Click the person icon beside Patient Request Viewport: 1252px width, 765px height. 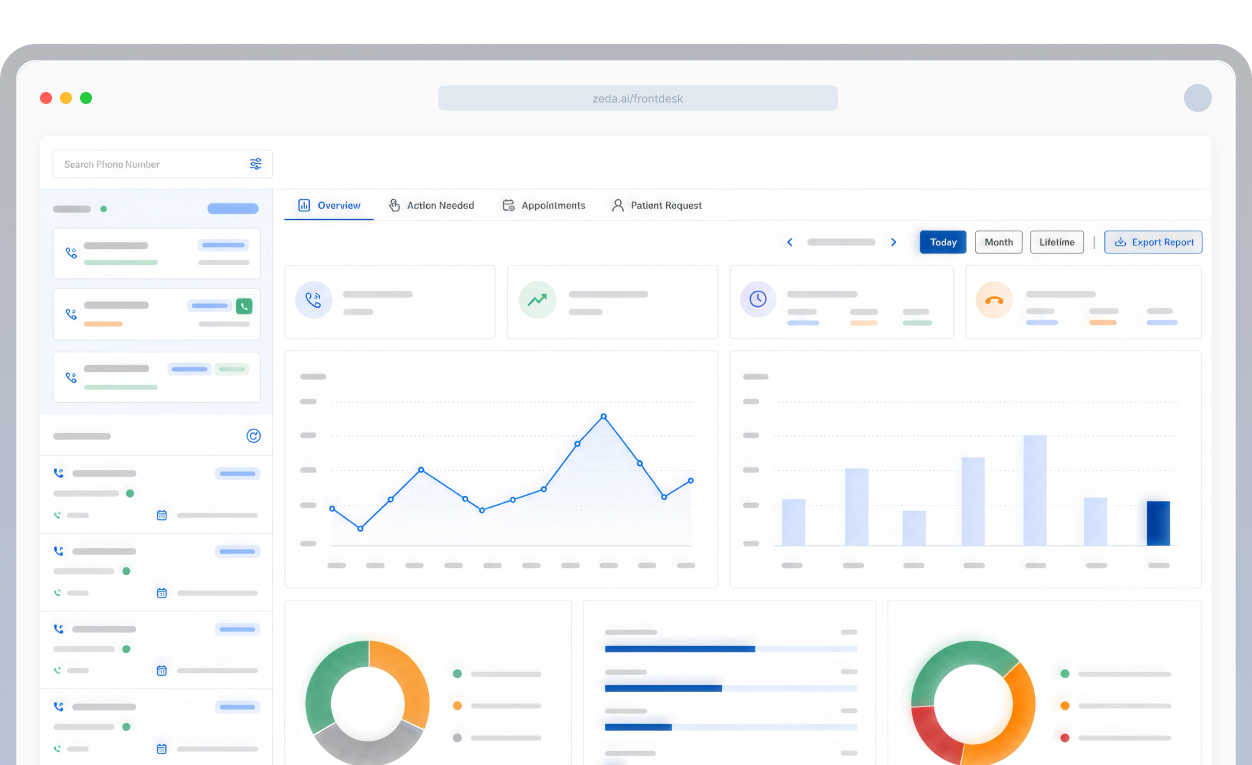tap(618, 205)
